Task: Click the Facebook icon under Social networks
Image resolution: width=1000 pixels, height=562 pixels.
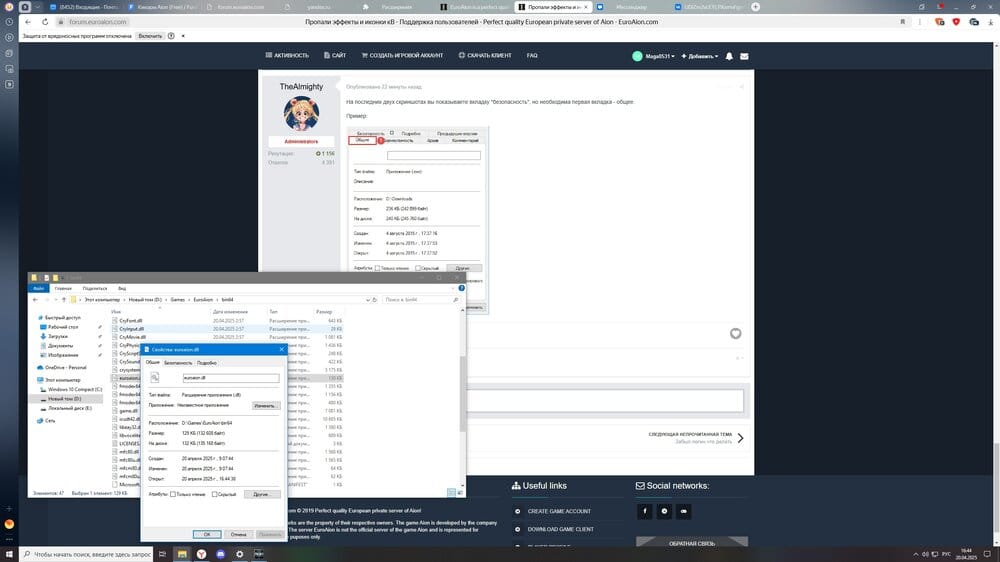Action: (645, 510)
